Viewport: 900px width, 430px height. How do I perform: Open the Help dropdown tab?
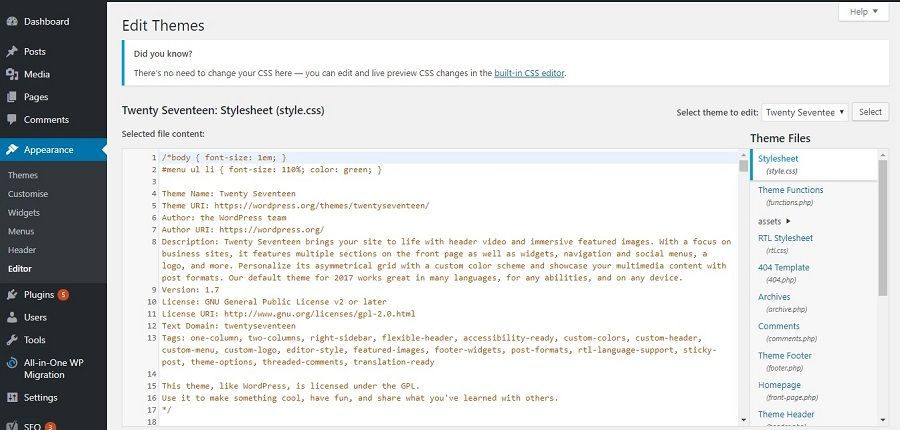coord(863,12)
